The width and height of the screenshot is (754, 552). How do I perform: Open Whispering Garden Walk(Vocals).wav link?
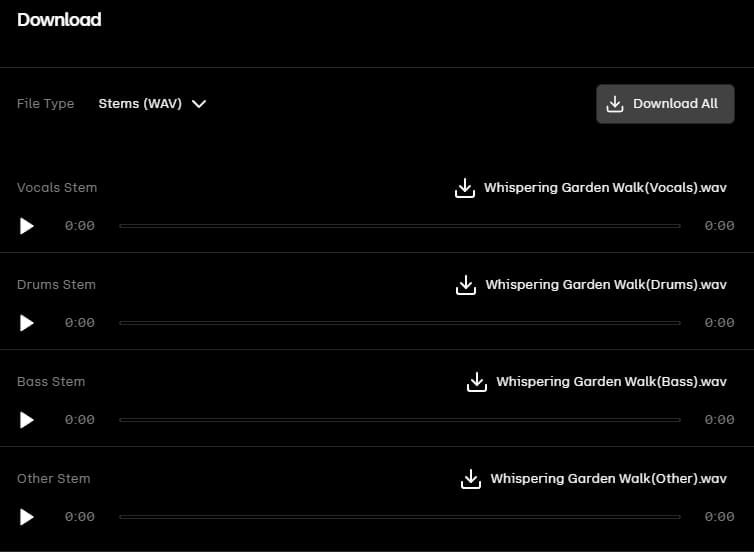(x=605, y=188)
